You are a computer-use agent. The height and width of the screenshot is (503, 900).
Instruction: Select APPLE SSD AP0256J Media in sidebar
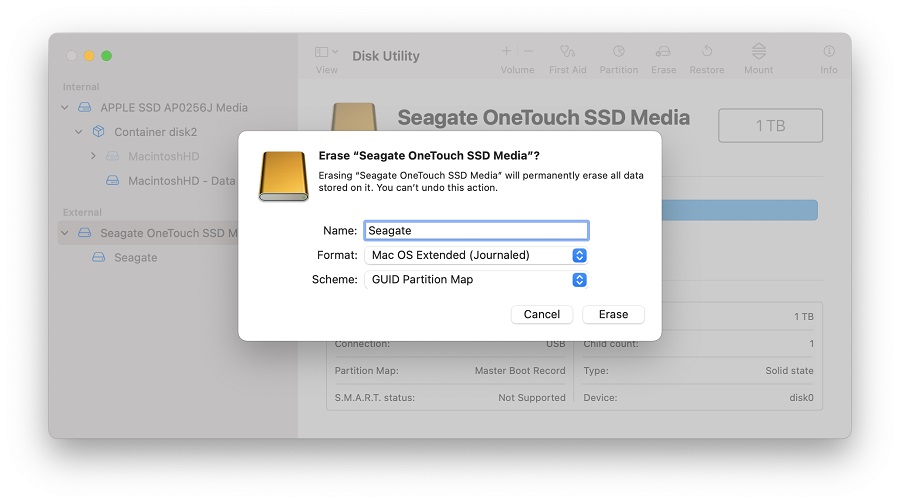pos(174,107)
